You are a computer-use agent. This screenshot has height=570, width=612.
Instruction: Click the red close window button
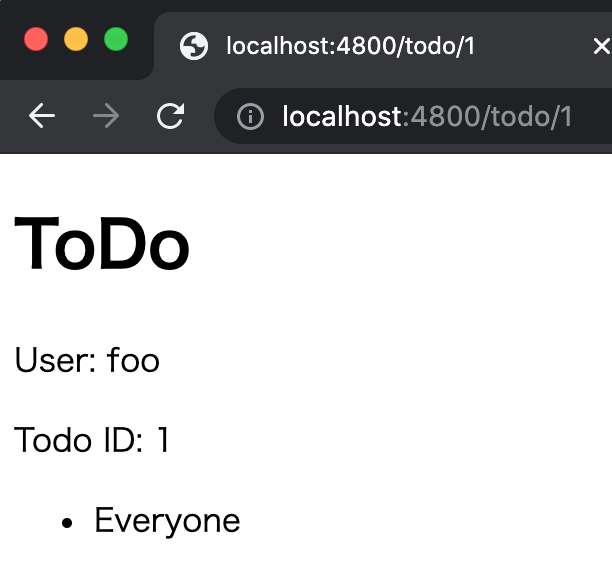point(36,39)
